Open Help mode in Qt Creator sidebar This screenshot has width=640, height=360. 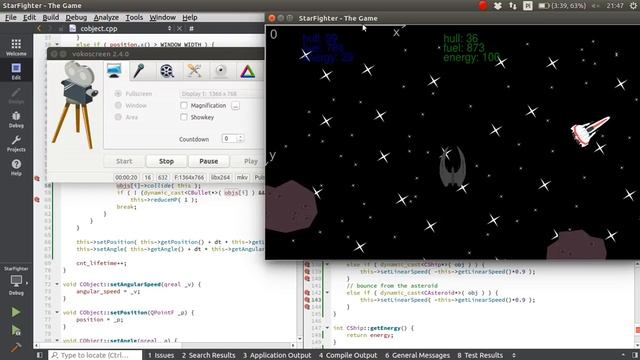coord(16,167)
